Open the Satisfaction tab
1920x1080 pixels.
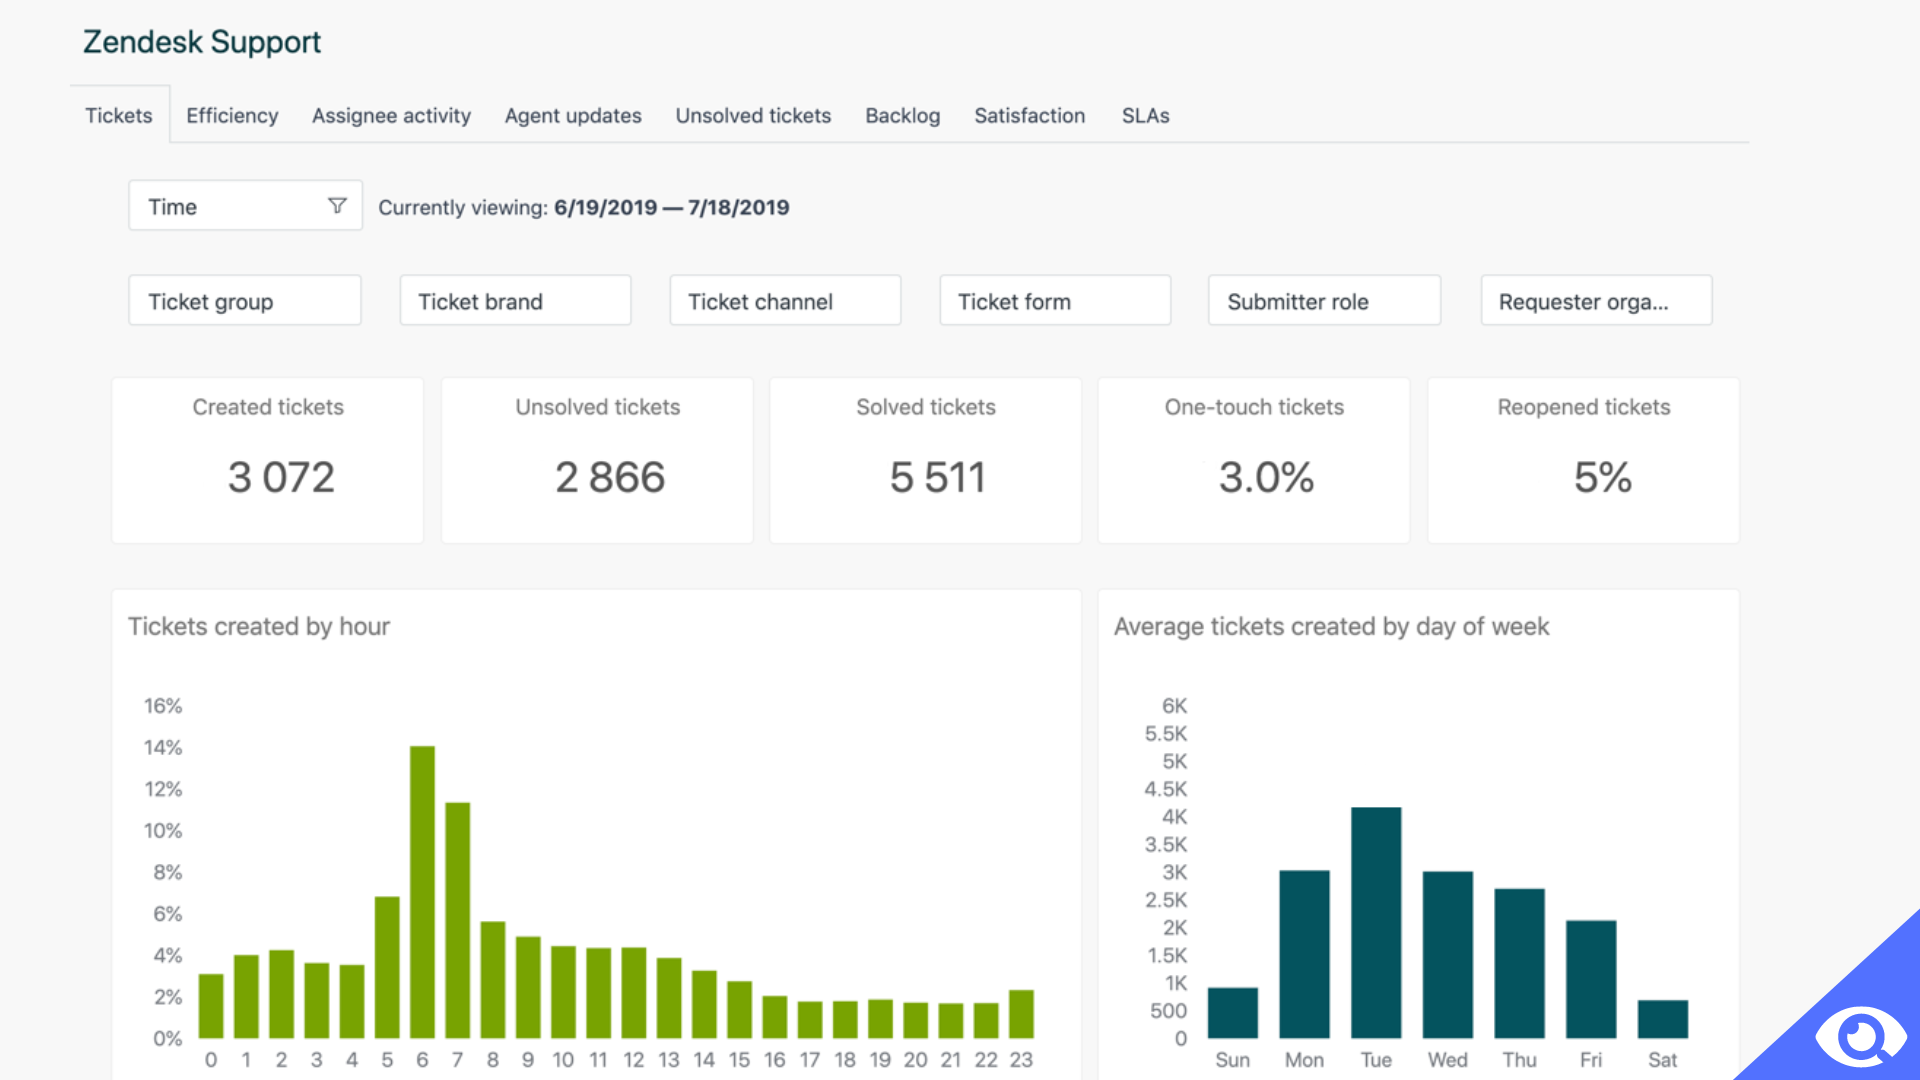pos(1029,115)
